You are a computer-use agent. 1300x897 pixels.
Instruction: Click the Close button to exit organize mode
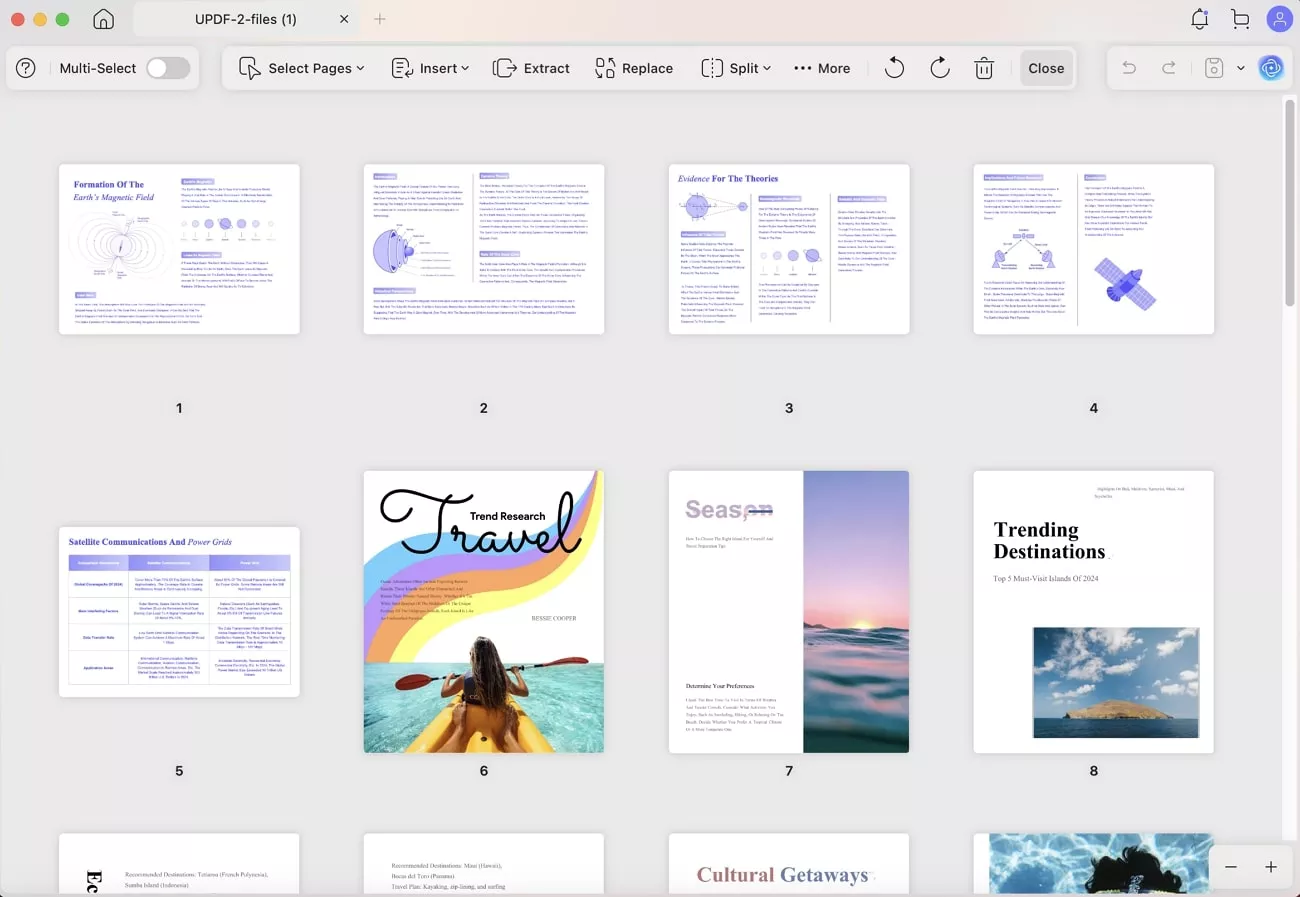tap(1046, 68)
